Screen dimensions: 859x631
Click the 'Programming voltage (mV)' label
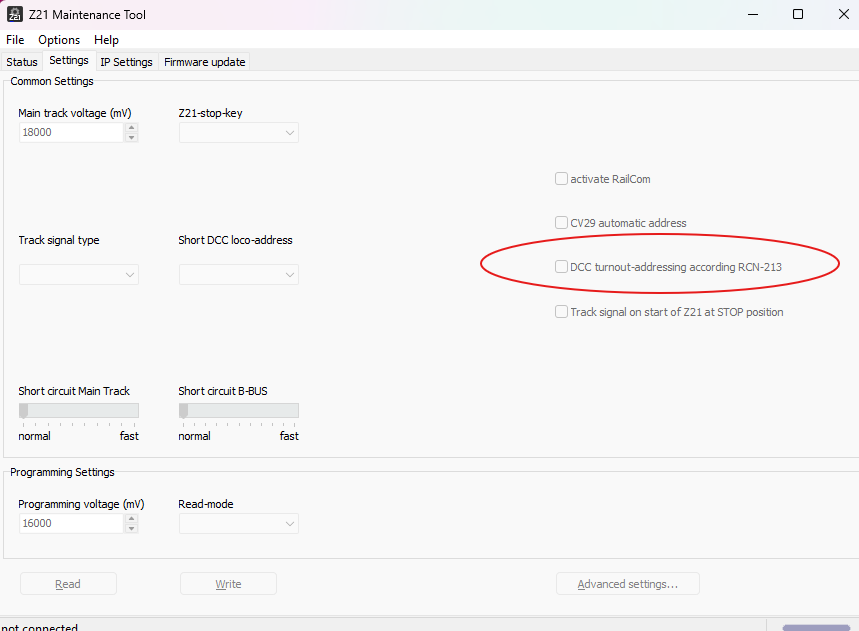81,504
